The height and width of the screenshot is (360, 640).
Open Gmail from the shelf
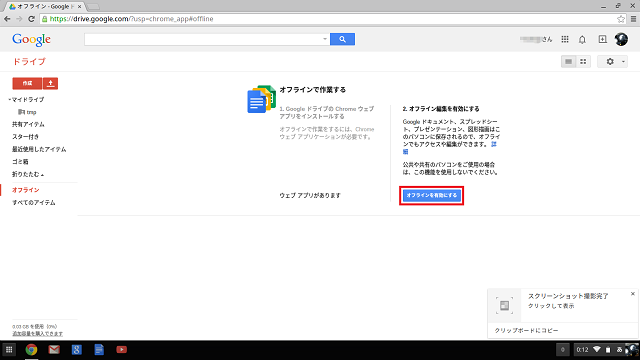[x=54, y=350]
